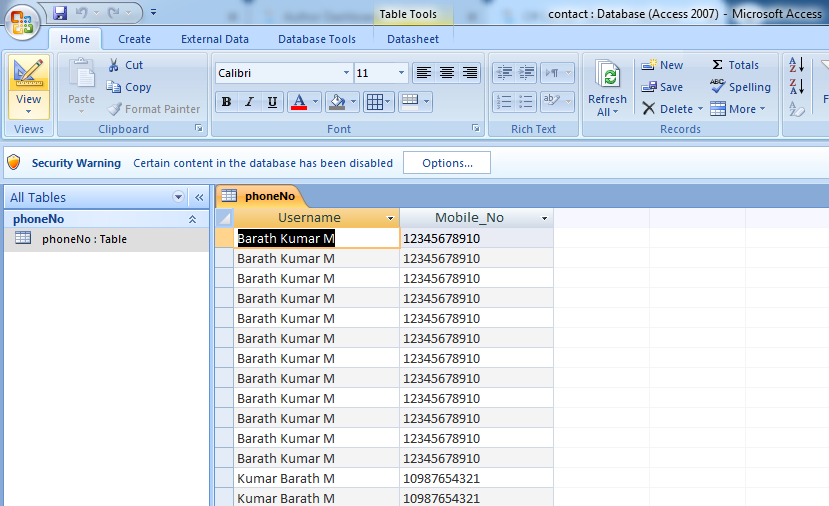Open the External Data tab
Image resolution: width=829 pixels, height=506 pixels.
click(214, 39)
